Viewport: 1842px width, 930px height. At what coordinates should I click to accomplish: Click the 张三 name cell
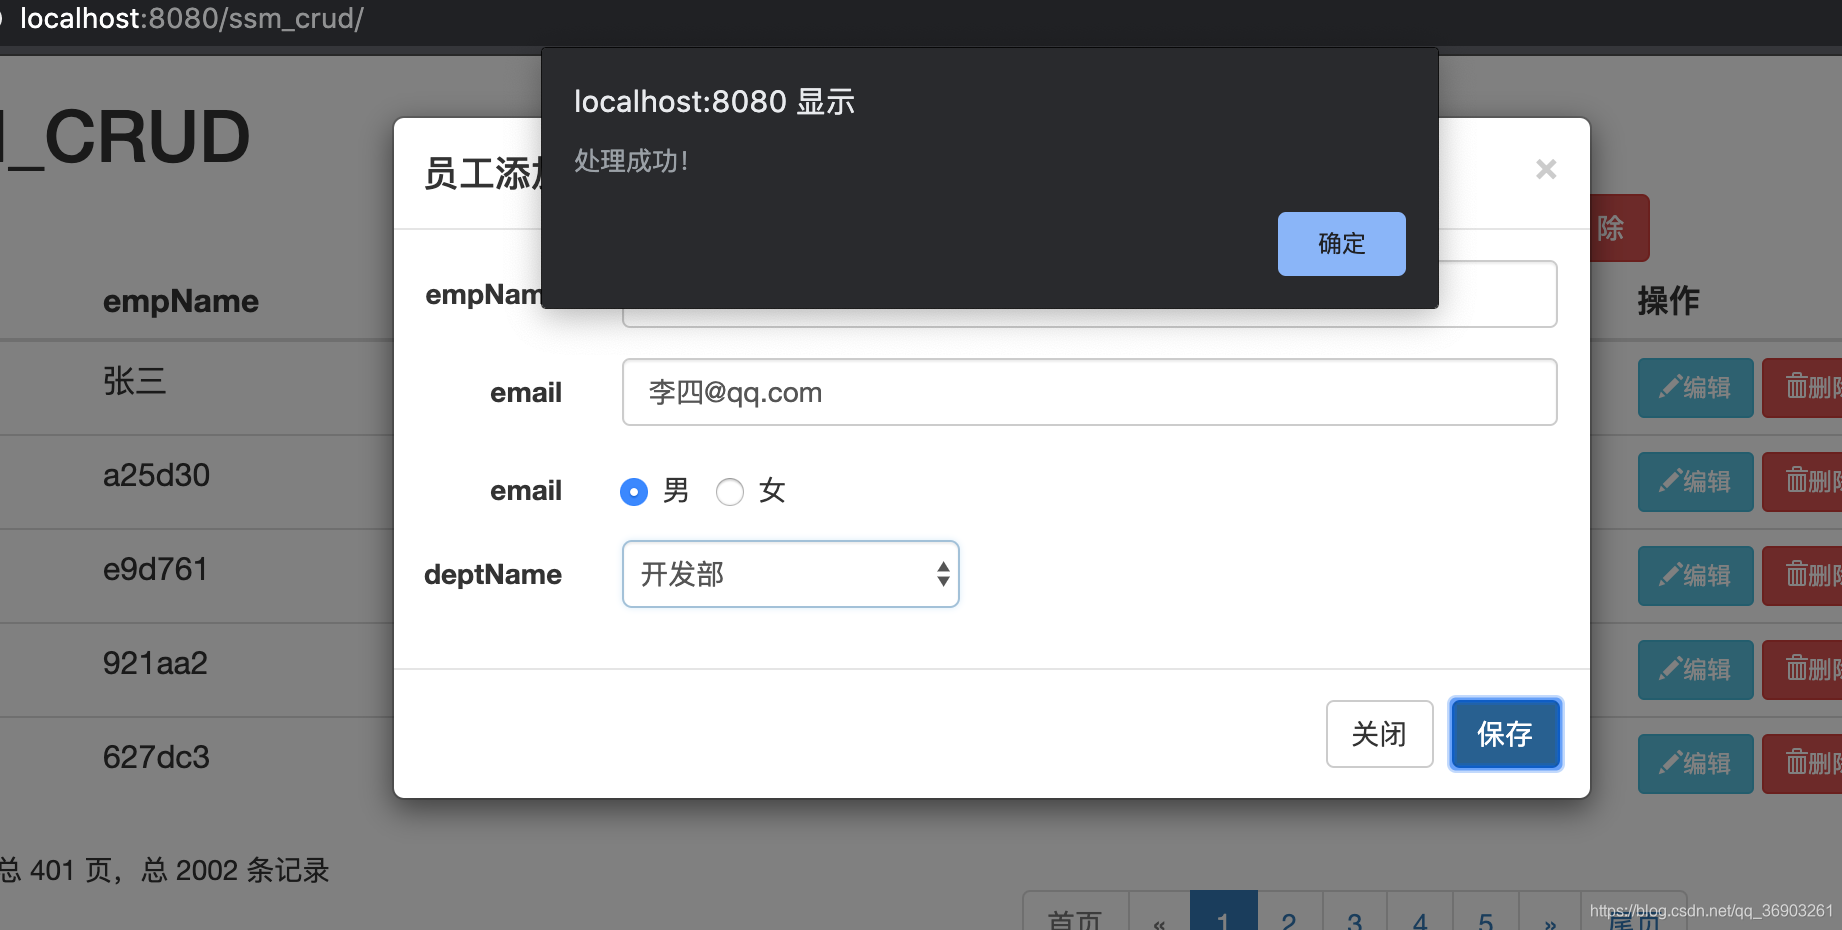click(x=134, y=381)
